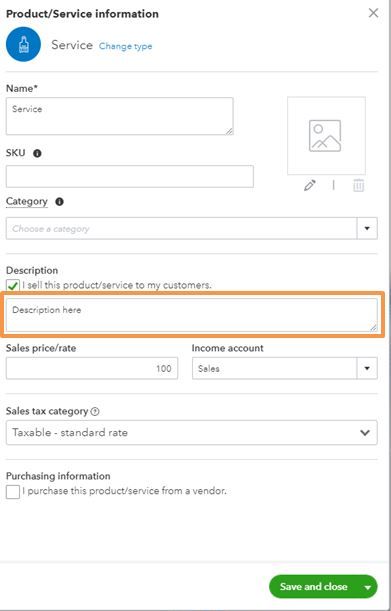Open the Taxable - standard rate dropdown

click(191, 433)
